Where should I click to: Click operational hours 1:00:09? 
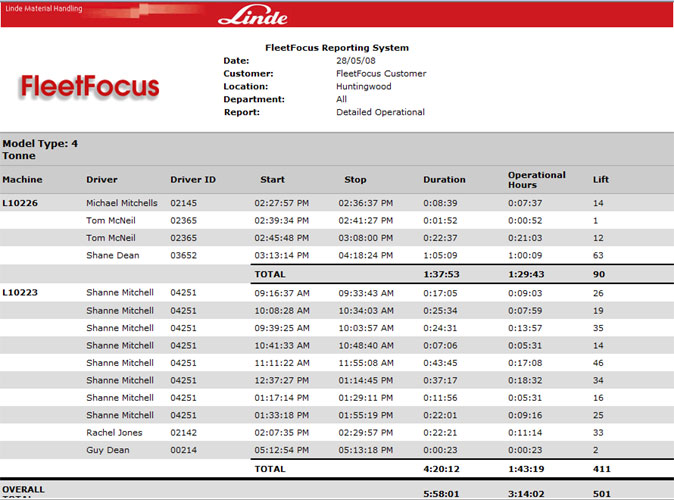pyautogui.click(x=525, y=255)
